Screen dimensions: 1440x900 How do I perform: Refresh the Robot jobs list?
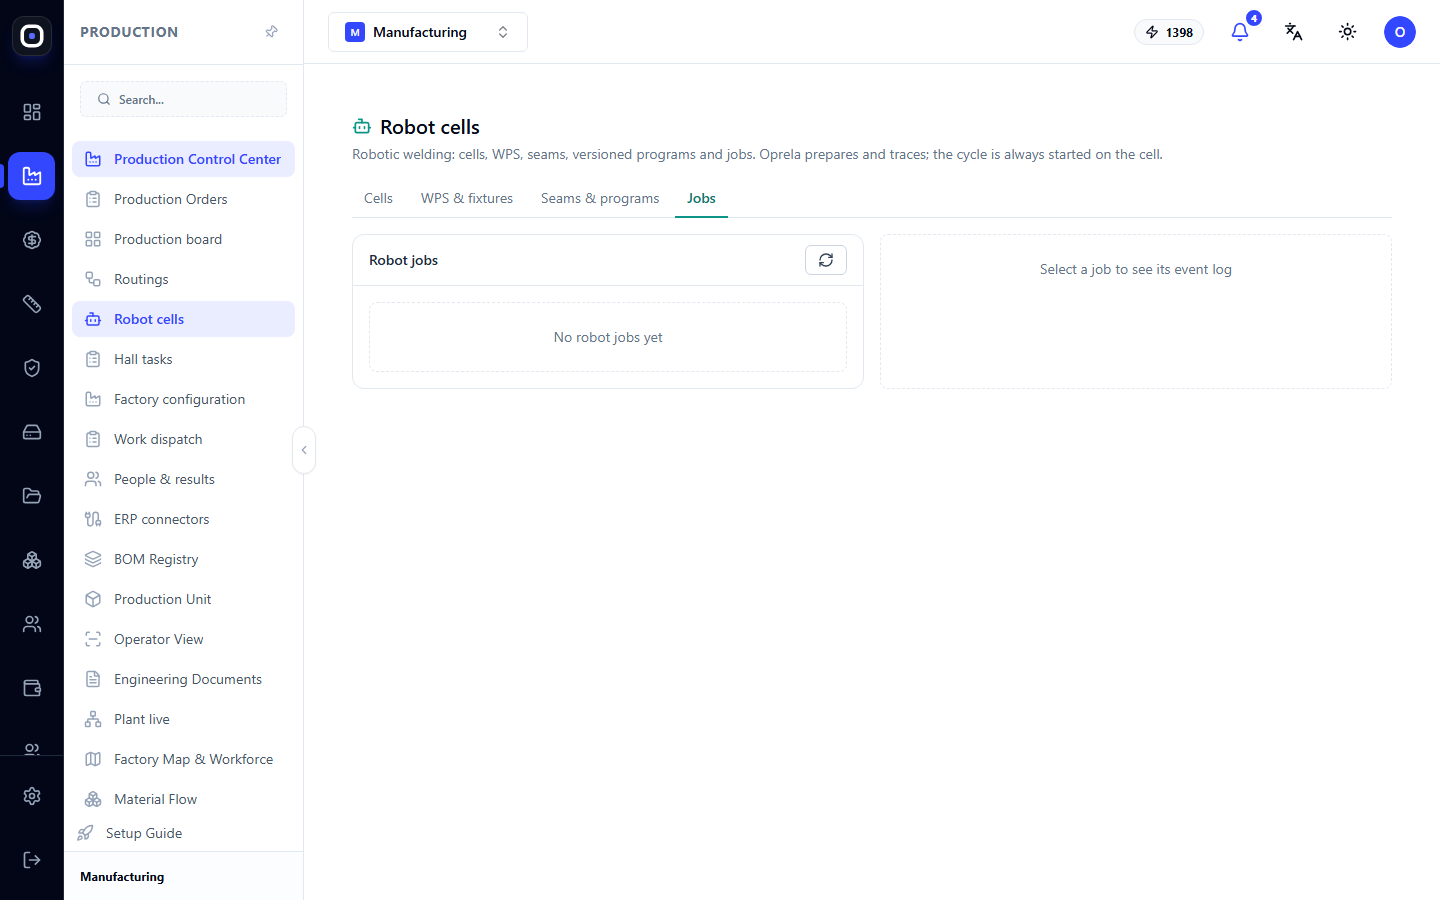point(826,260)
